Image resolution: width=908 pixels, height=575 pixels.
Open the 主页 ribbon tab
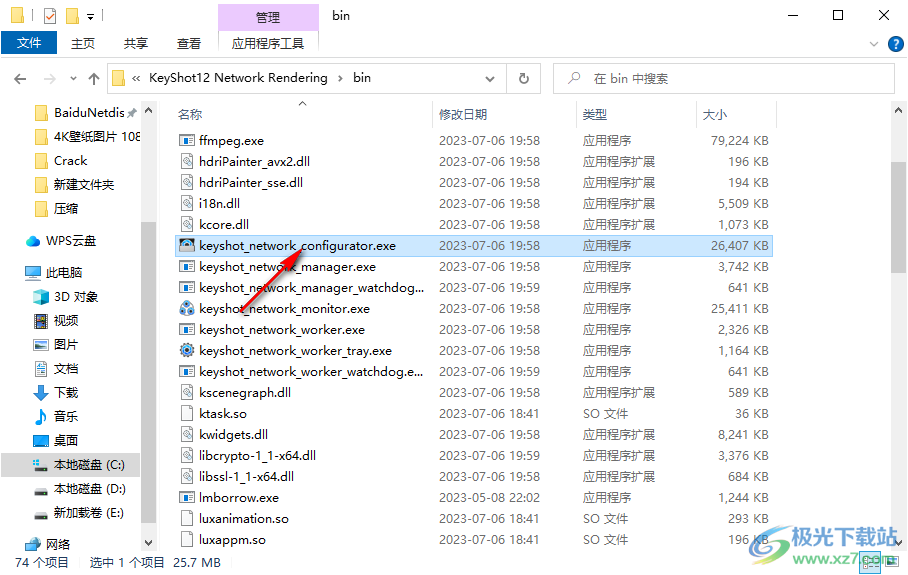[83, 43]
